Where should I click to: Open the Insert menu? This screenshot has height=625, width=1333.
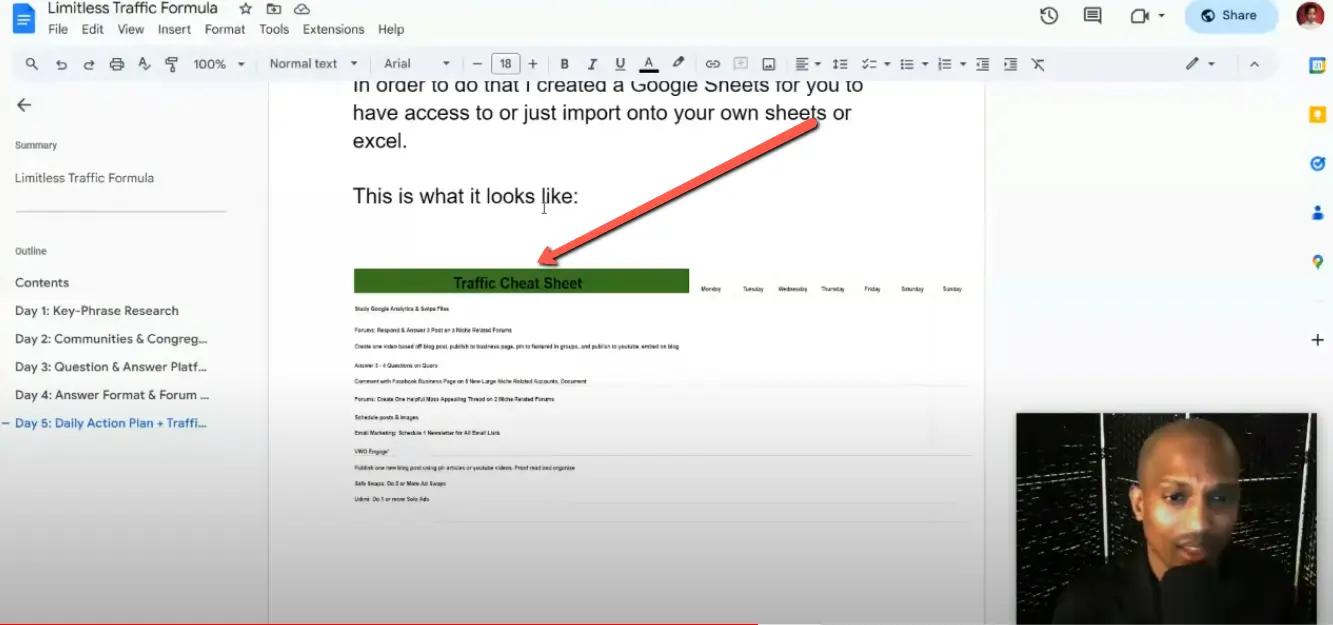coord(174,29)
